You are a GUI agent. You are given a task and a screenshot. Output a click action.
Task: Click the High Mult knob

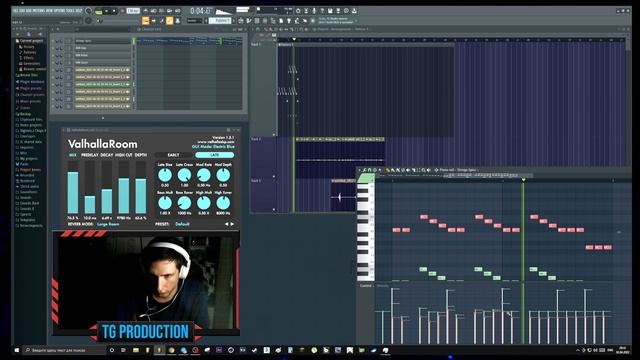coord(204,203)
